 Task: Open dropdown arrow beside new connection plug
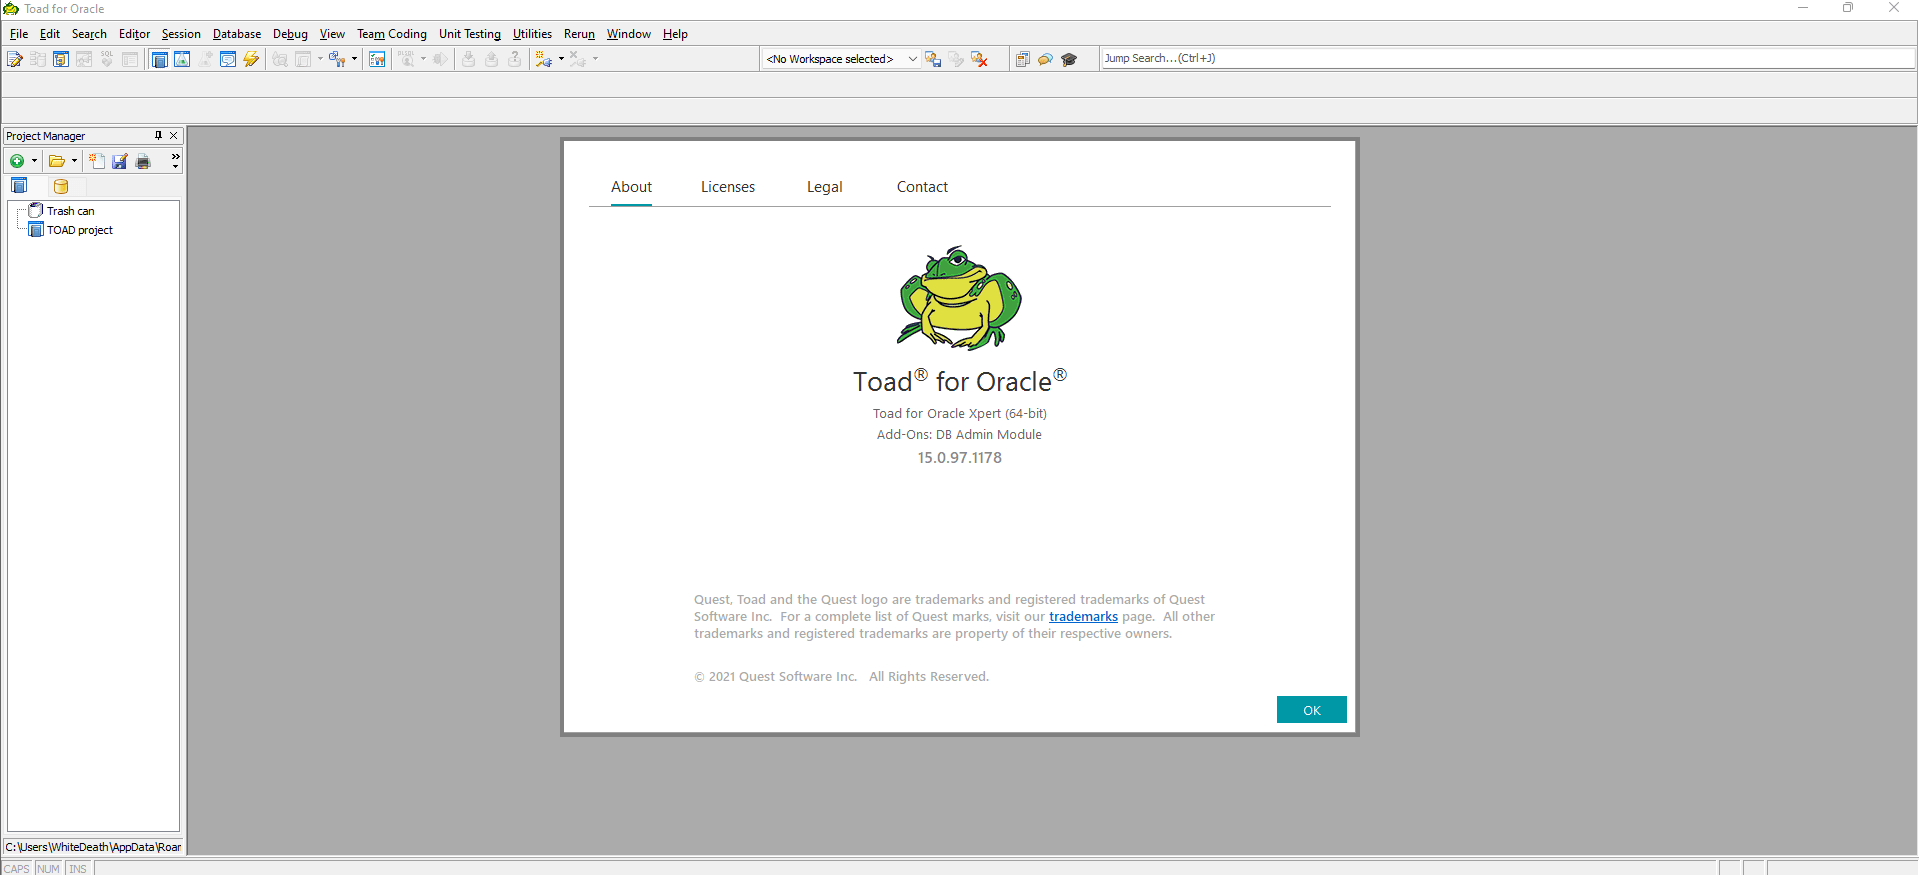[561, 59]
